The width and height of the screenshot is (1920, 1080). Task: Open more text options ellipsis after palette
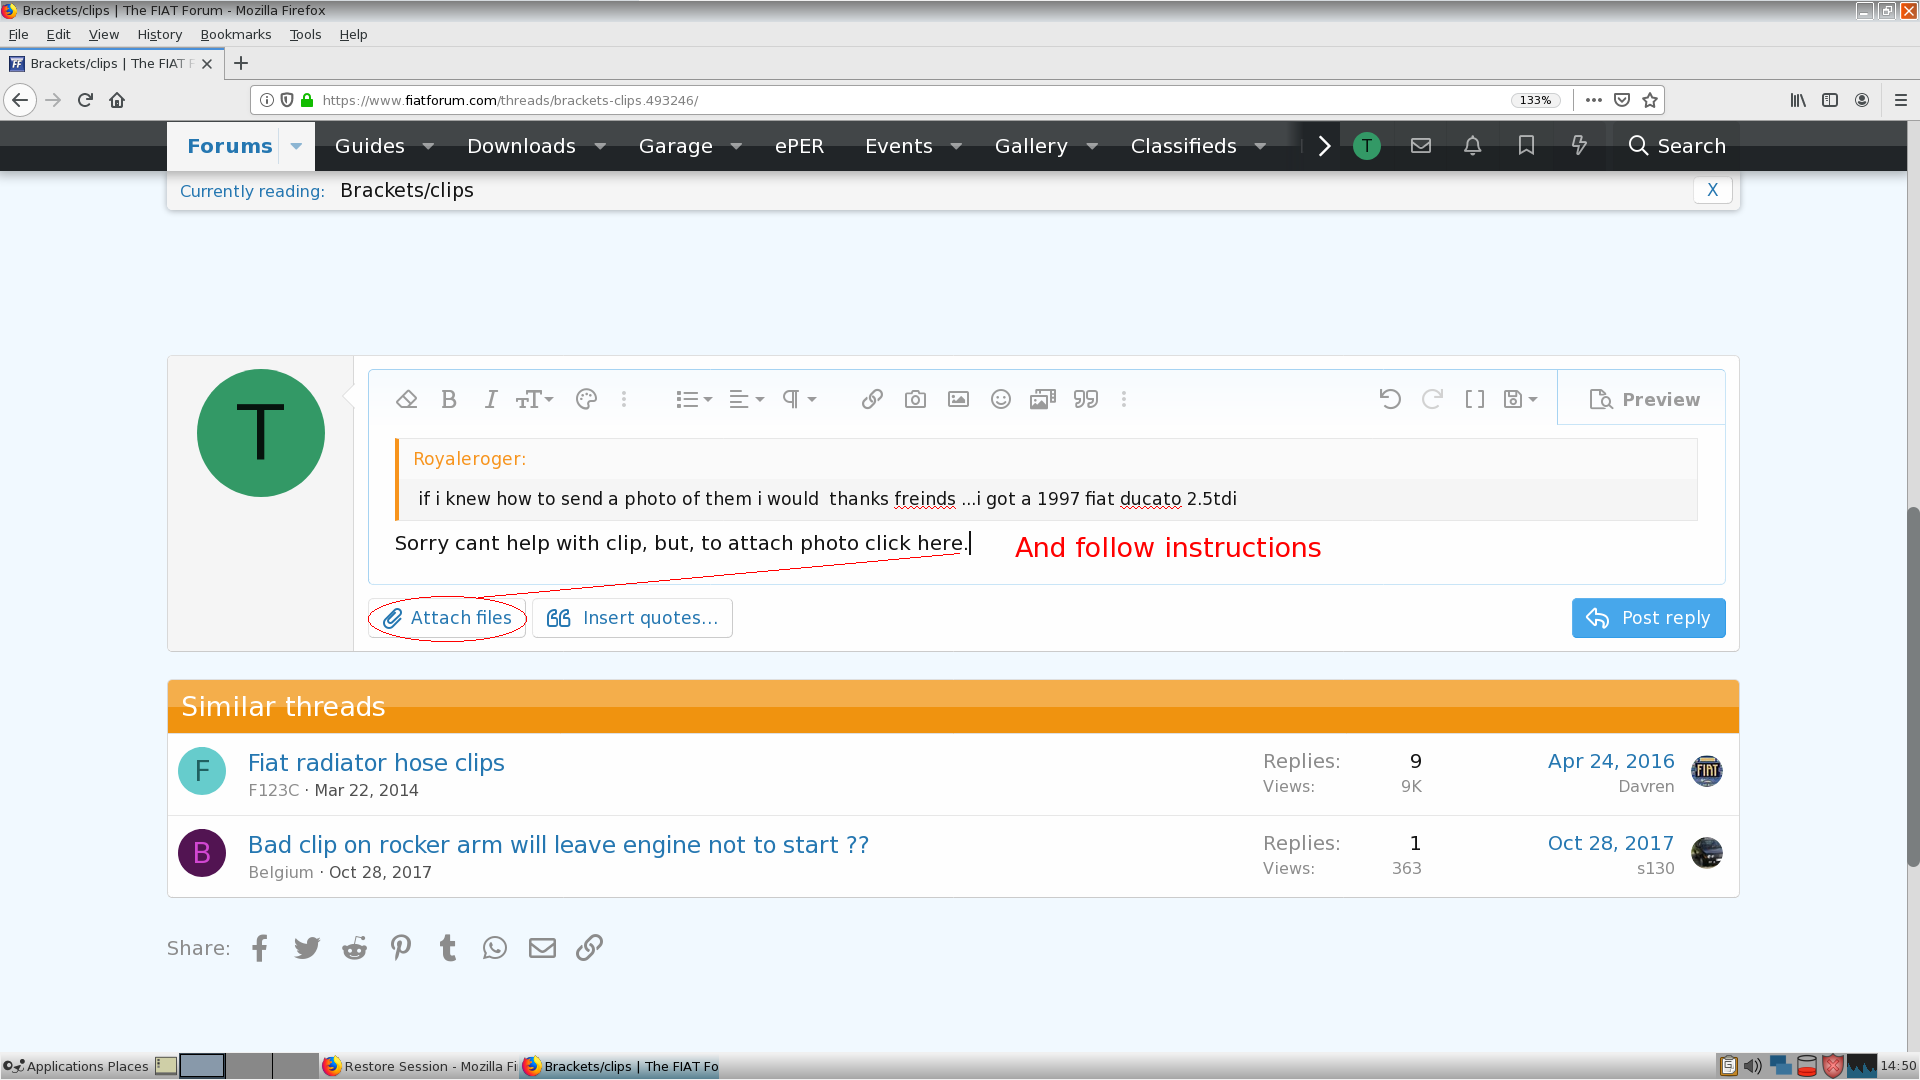click(x=624, y=399)
